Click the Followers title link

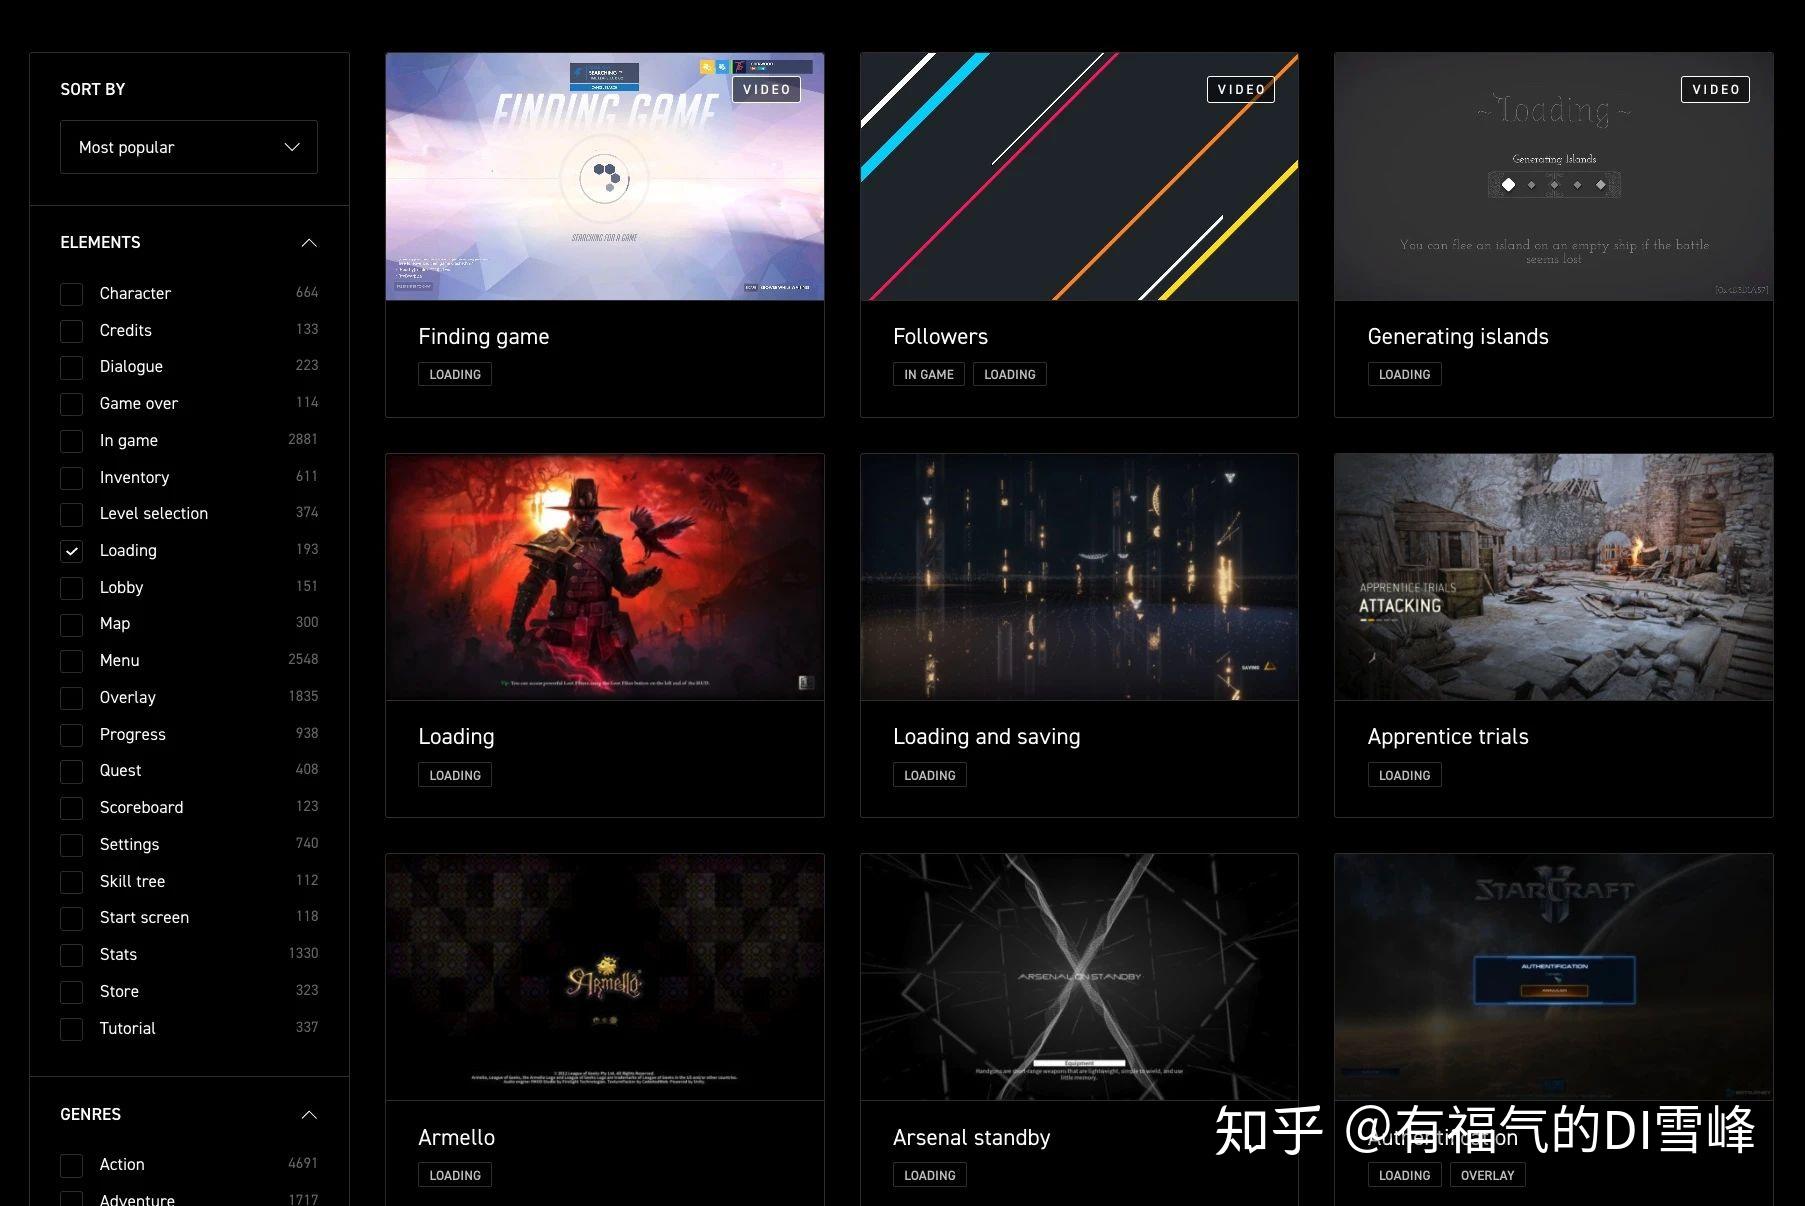(940, 337)
